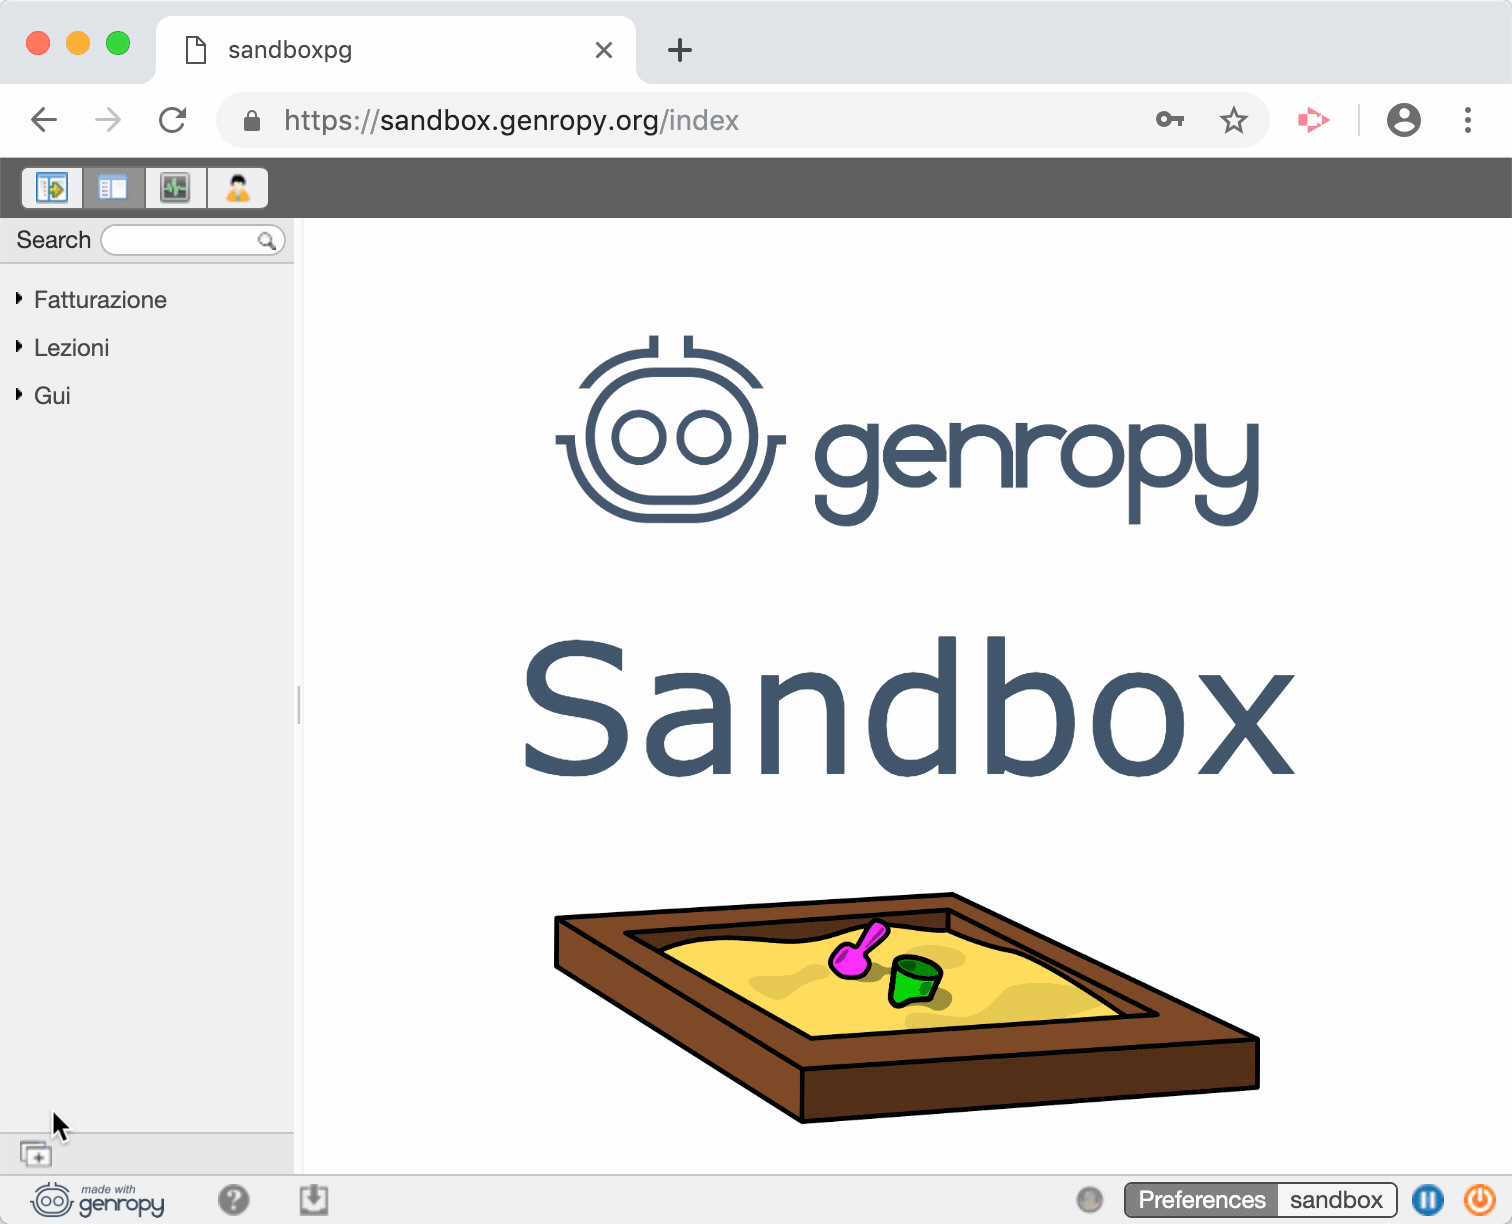1512x1224 pixels.
Task: Select the sandboxpg browser tab
Action: pos(396,50)
